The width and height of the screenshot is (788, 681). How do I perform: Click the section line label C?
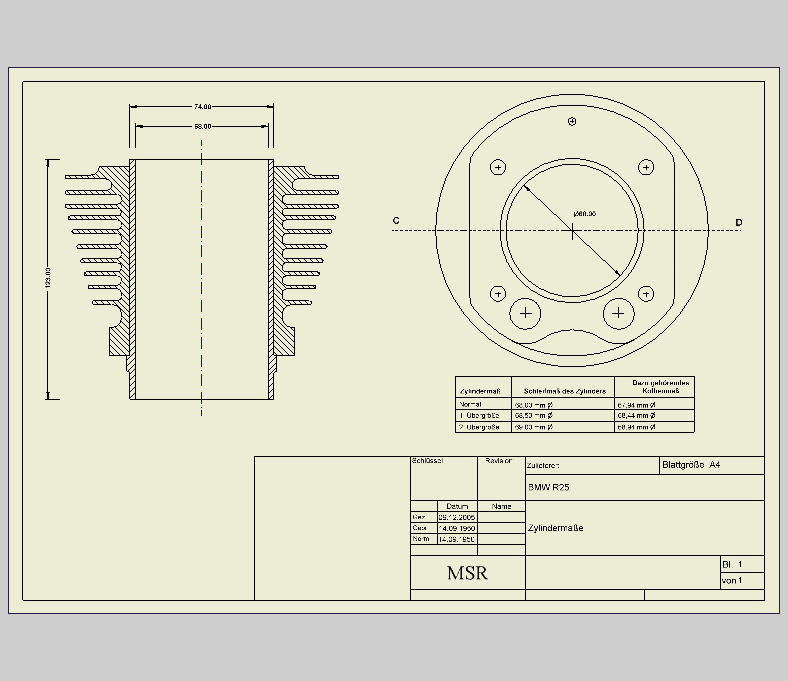point(396,221)
